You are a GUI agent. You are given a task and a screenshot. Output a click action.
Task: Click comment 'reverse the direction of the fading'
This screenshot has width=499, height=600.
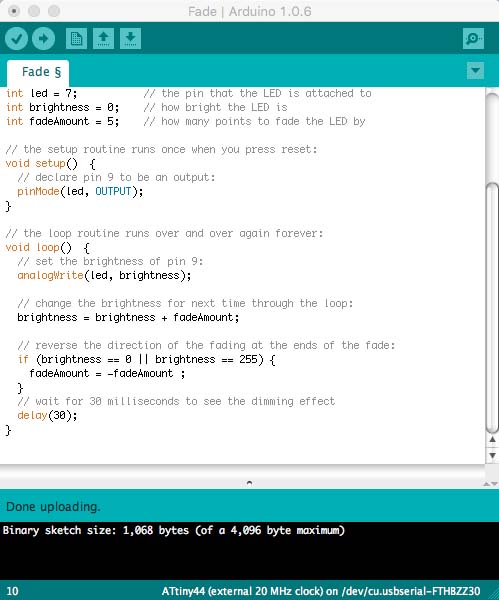pyautogui.click(x=206, y=346)
